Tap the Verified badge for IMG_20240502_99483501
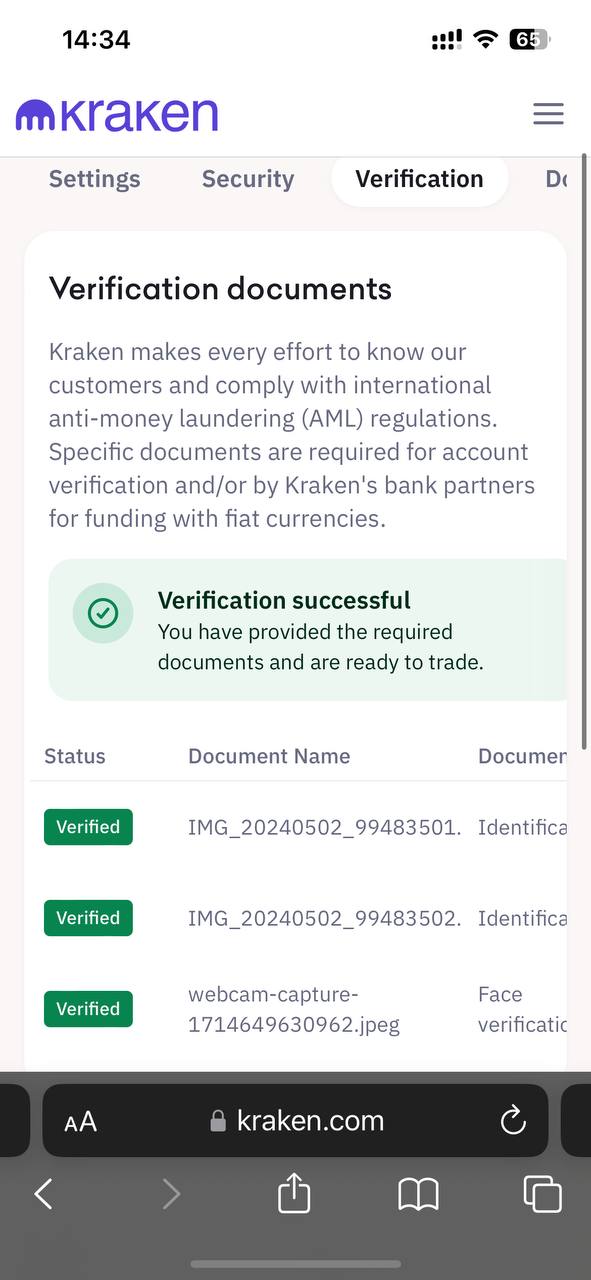The width and height of the screenshot is (591, 1280). (x=88, y=827)
